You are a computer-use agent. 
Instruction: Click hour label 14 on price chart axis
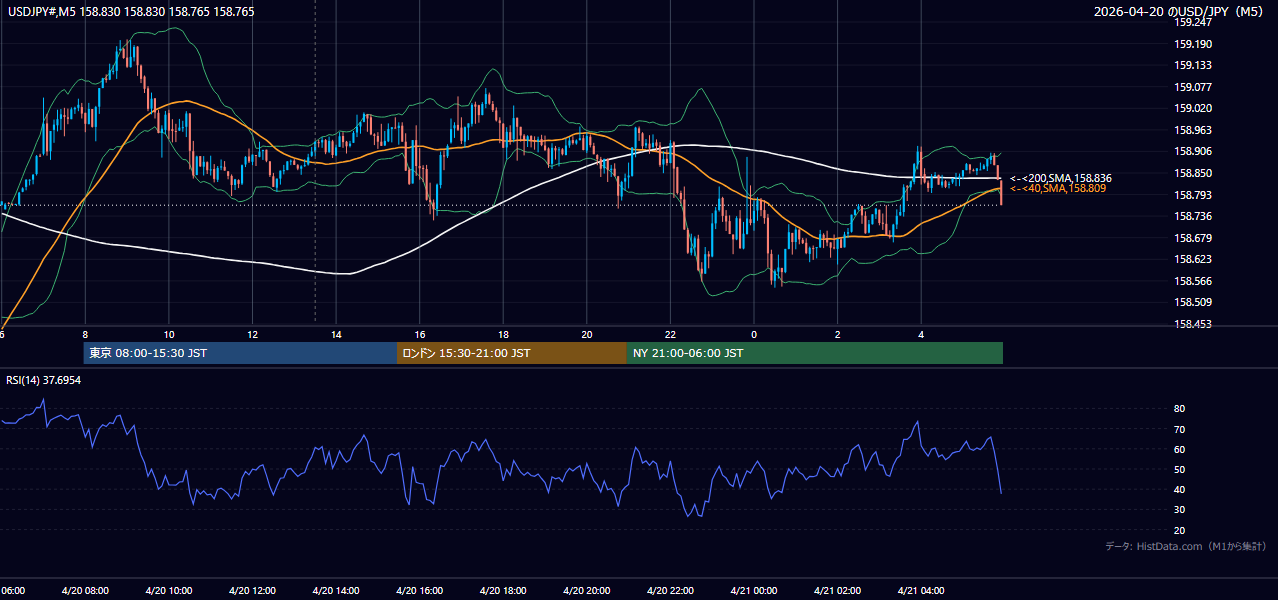pos(336,335)
